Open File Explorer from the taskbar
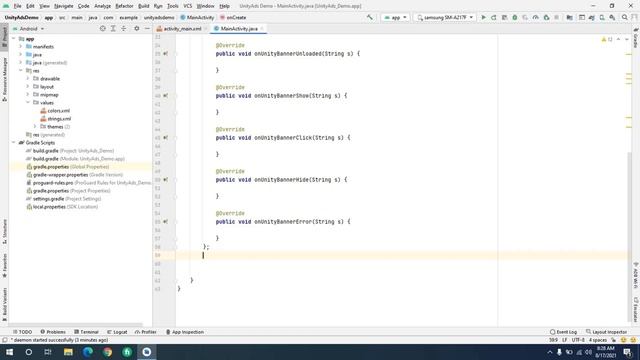 tap(68, 352)
